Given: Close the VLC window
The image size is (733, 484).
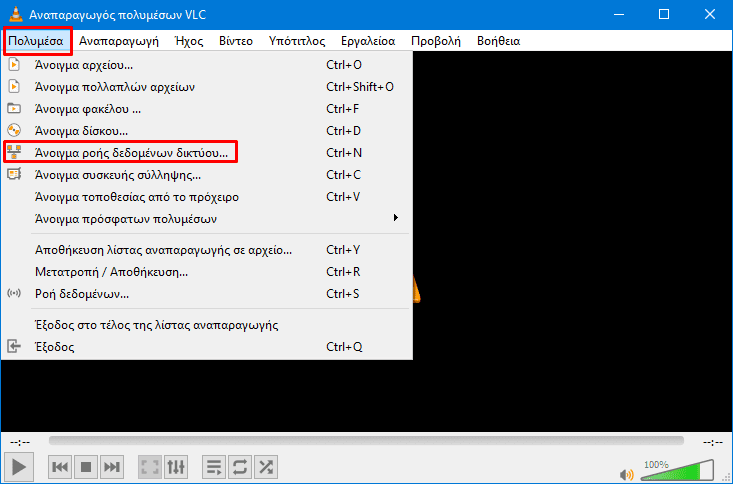Looking at the screenshot, I should [x=710, y=14].
